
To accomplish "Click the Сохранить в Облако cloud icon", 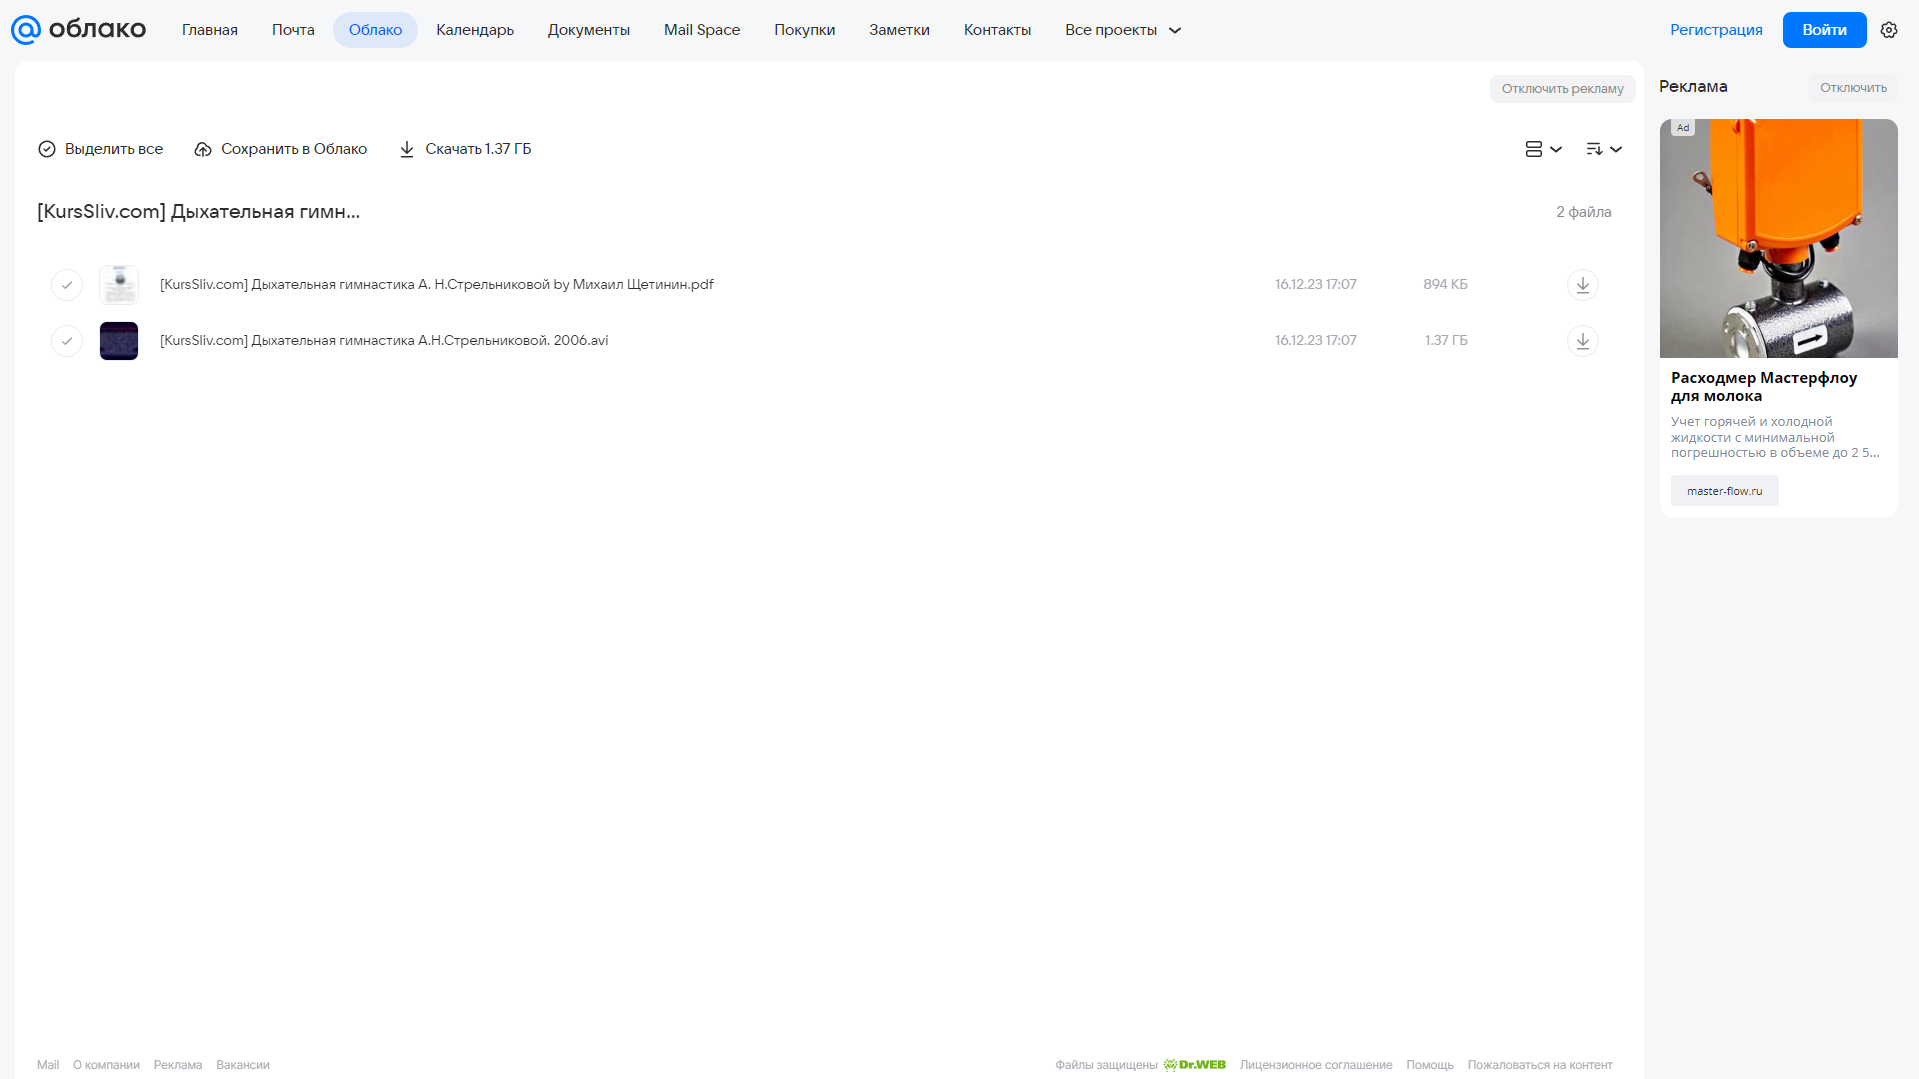I will click(x=203, y=149).
